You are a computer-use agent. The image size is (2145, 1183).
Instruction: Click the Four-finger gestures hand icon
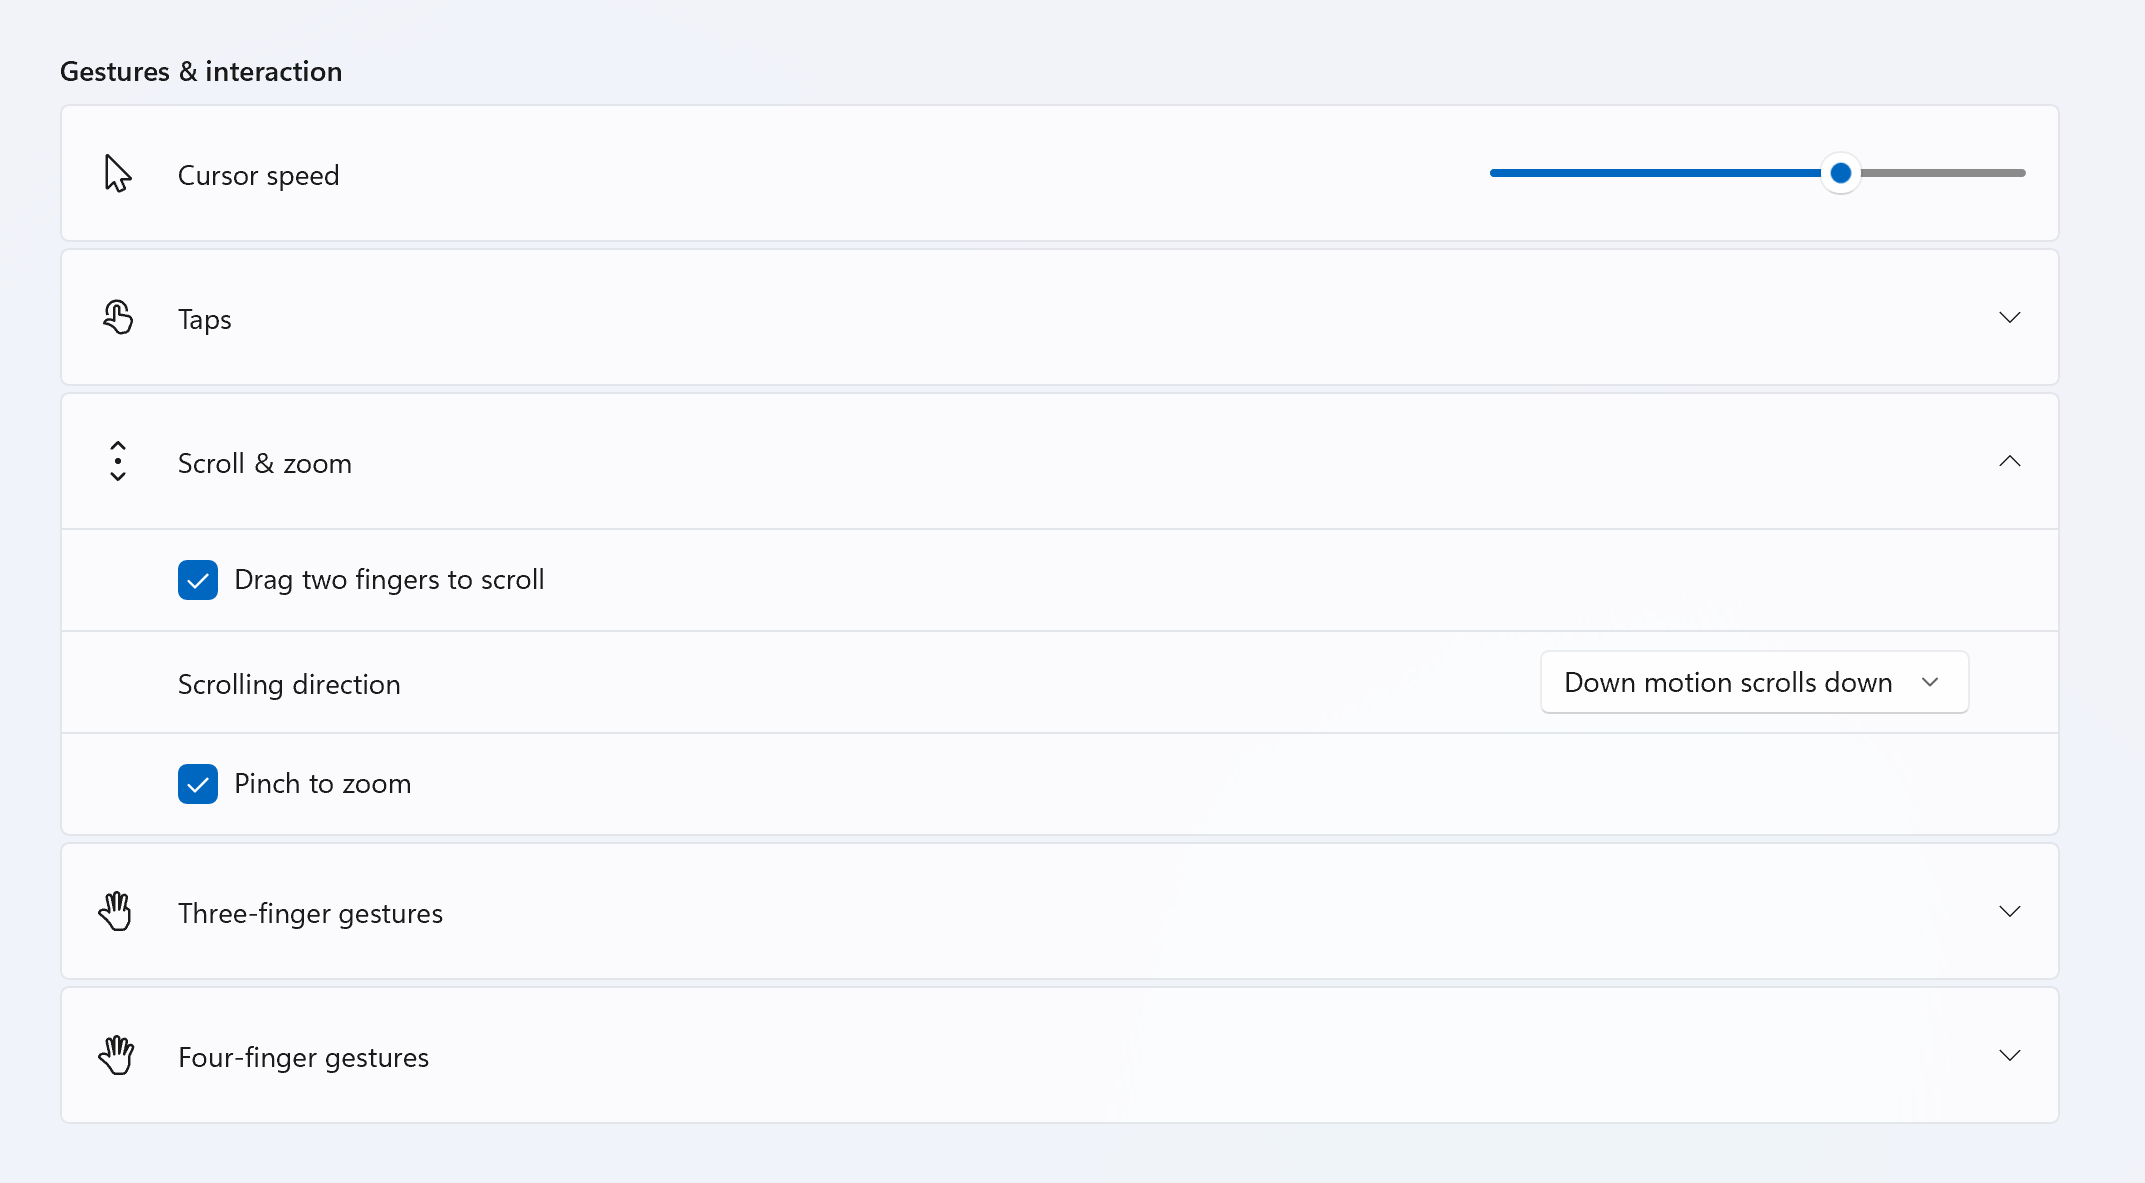(116, 1056)
